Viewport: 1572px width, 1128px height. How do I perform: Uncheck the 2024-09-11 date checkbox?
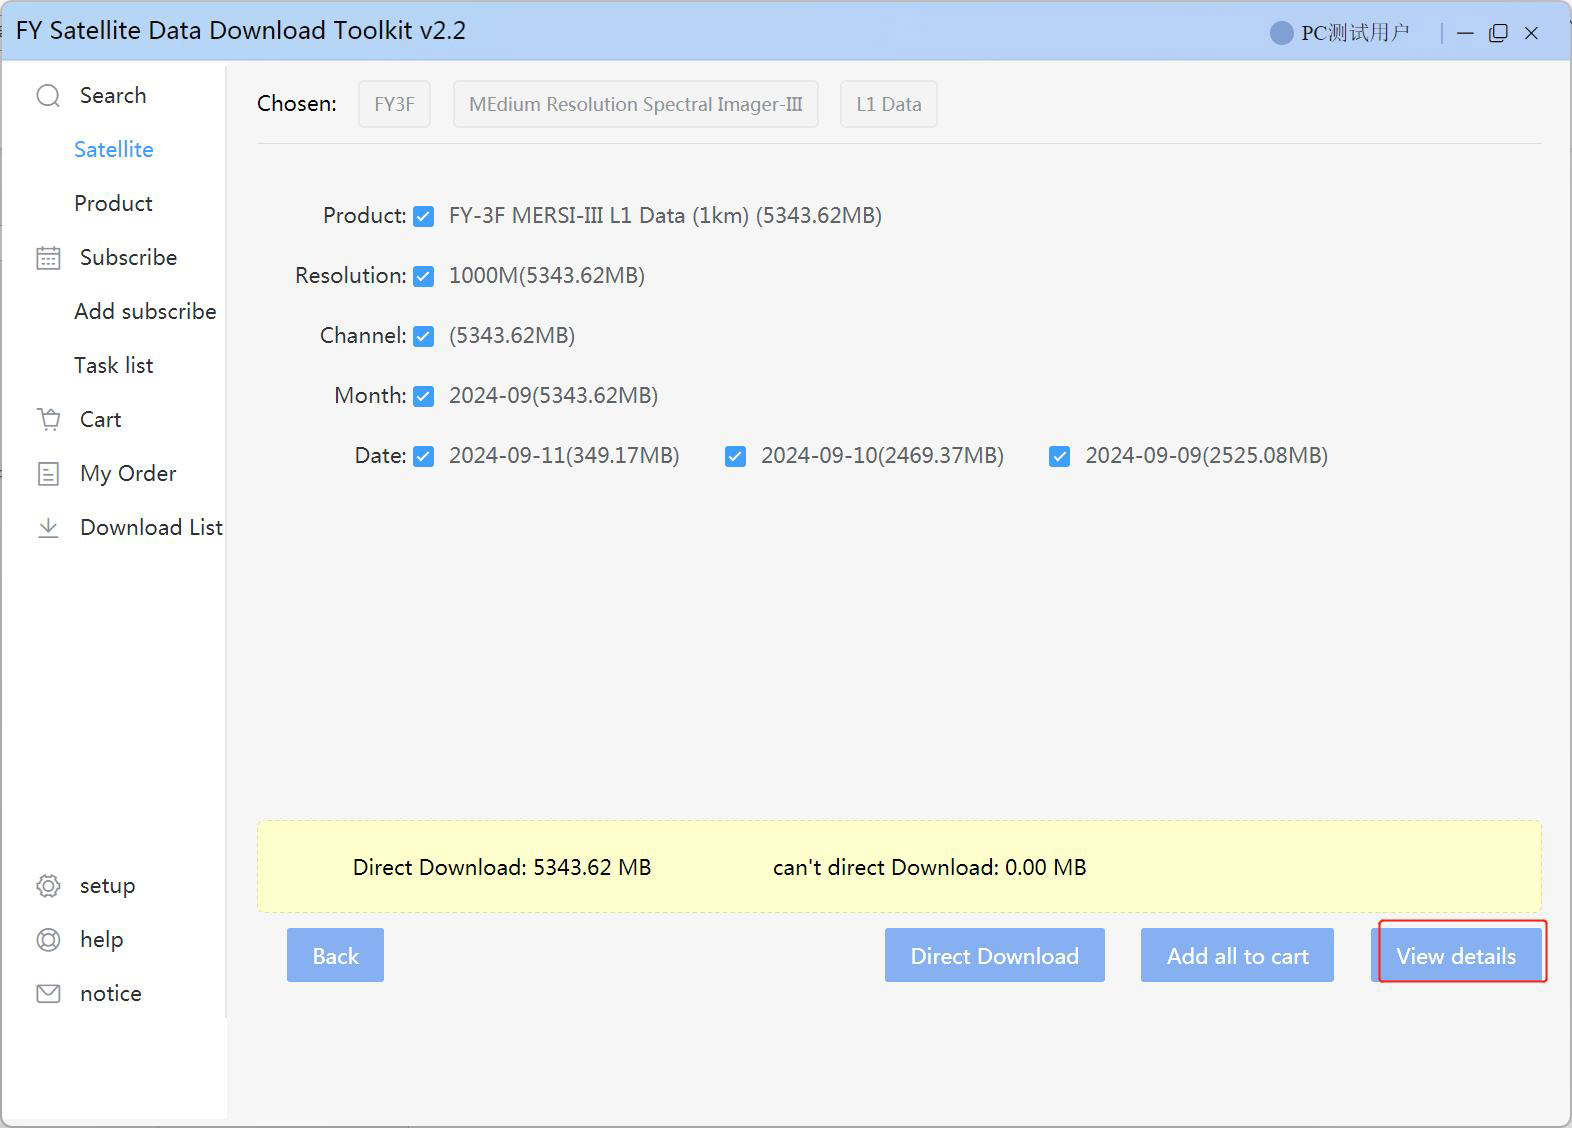pyautogui.click(x=424, y=456)
